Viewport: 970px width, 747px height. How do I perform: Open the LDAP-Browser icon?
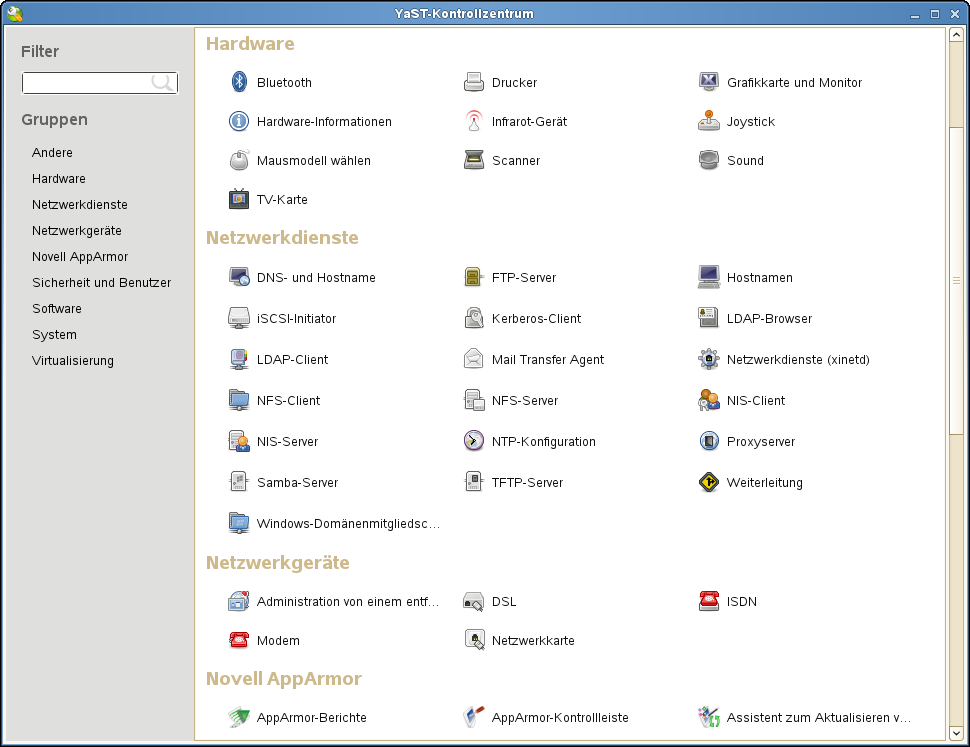709,318
